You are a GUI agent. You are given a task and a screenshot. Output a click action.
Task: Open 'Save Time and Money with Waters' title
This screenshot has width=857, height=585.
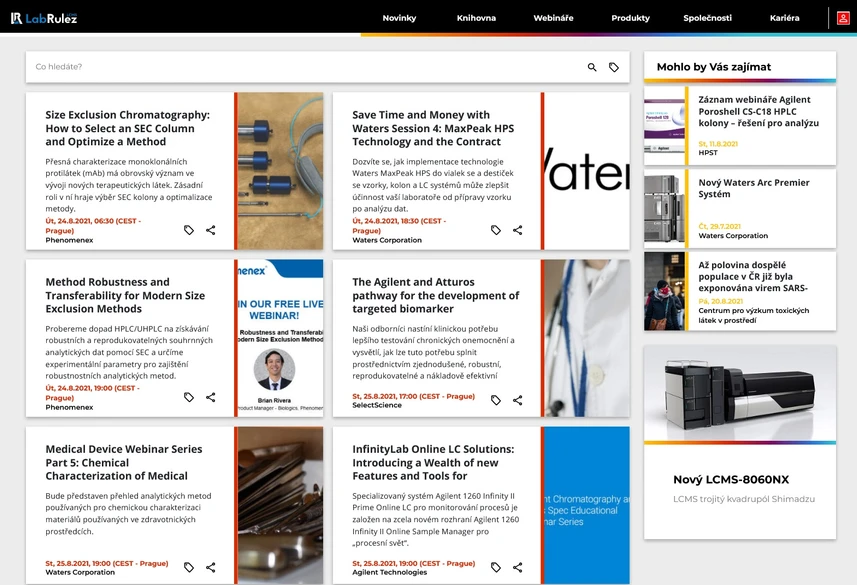[x=433, y=128]
